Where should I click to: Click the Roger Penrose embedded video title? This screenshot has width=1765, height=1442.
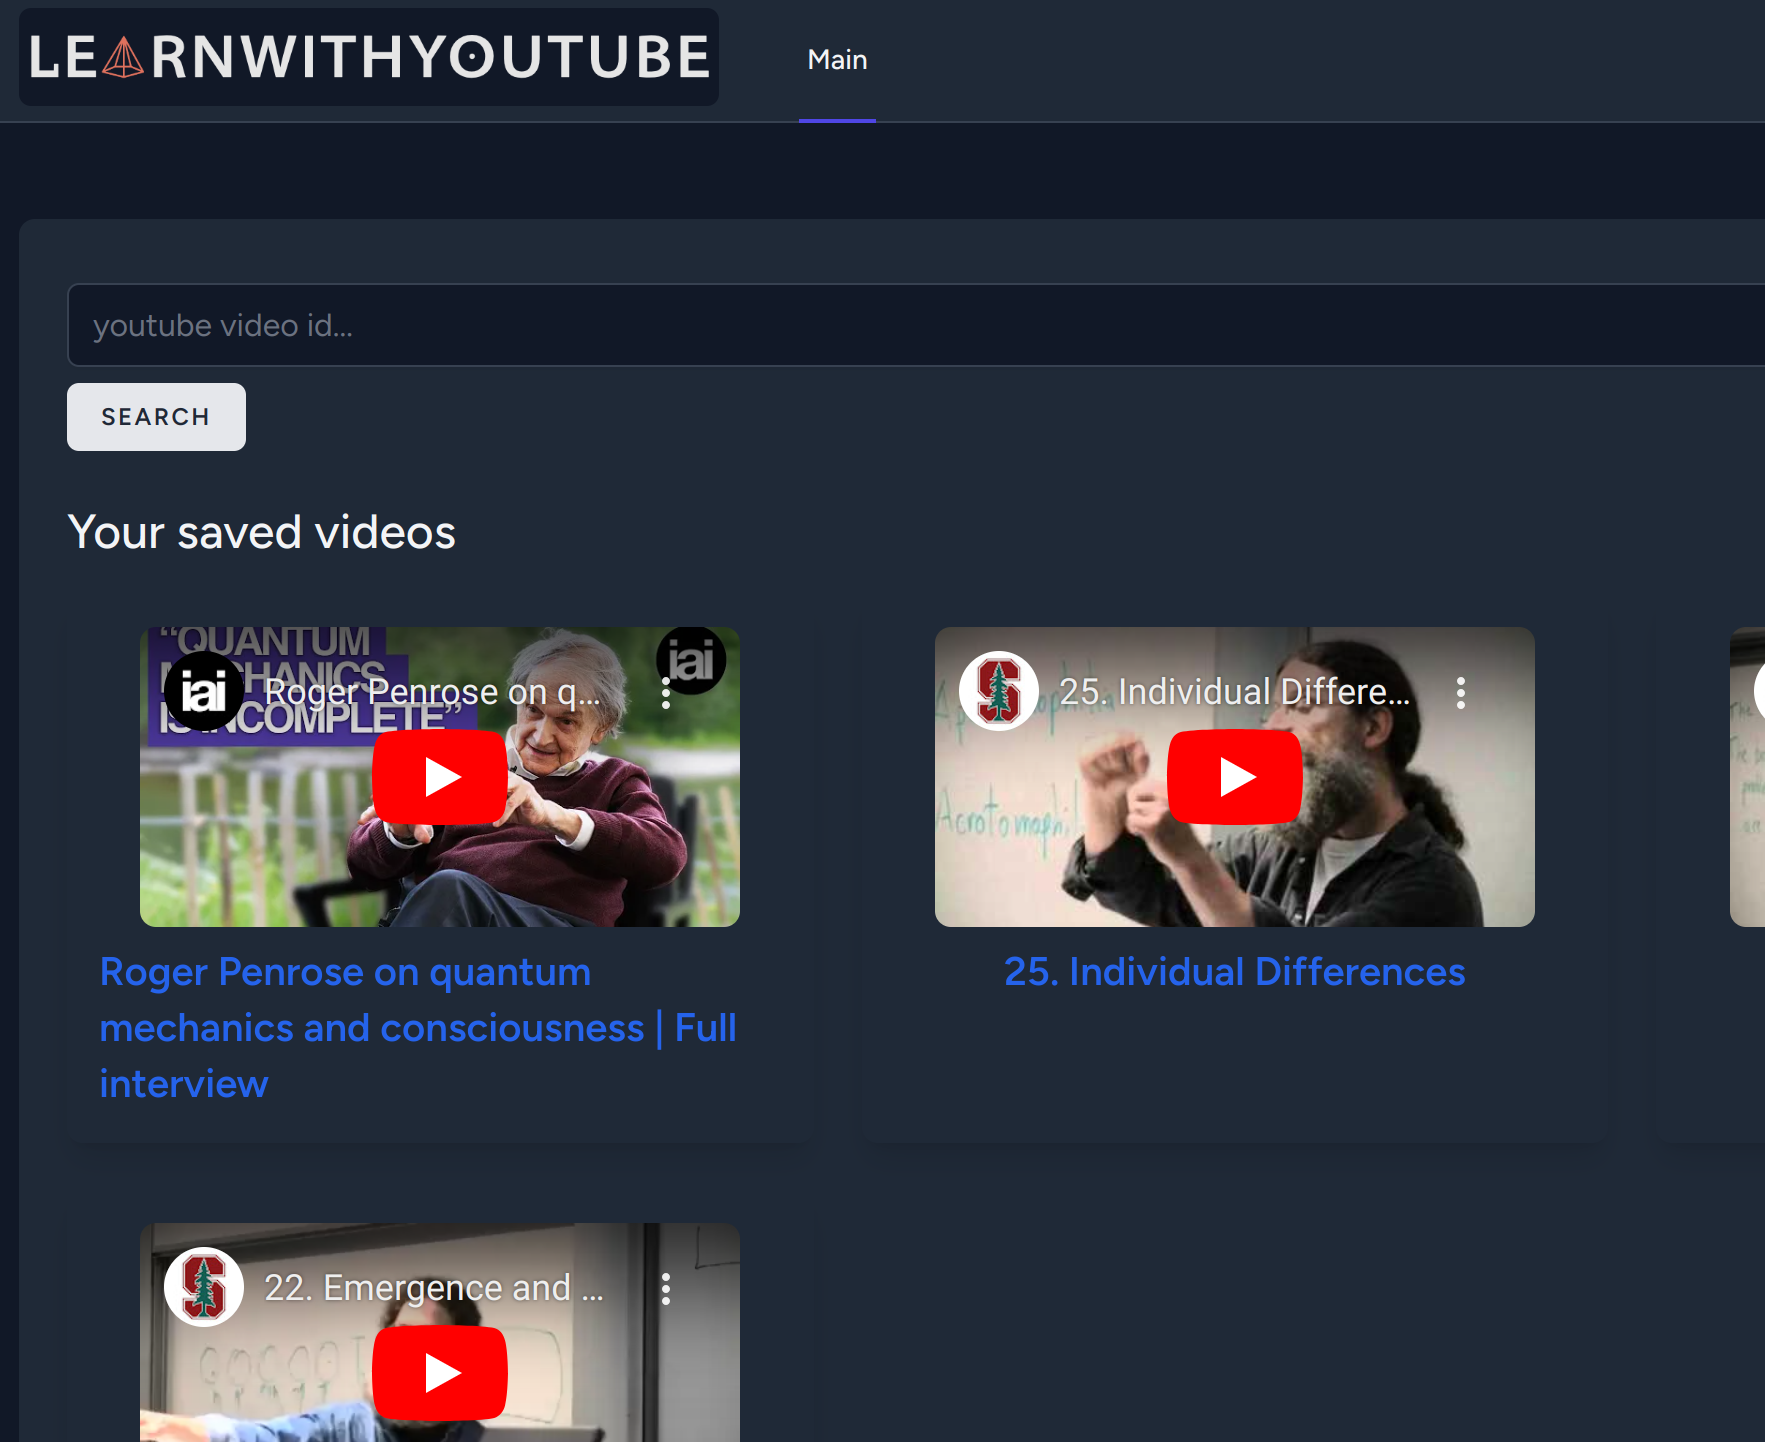432,691
